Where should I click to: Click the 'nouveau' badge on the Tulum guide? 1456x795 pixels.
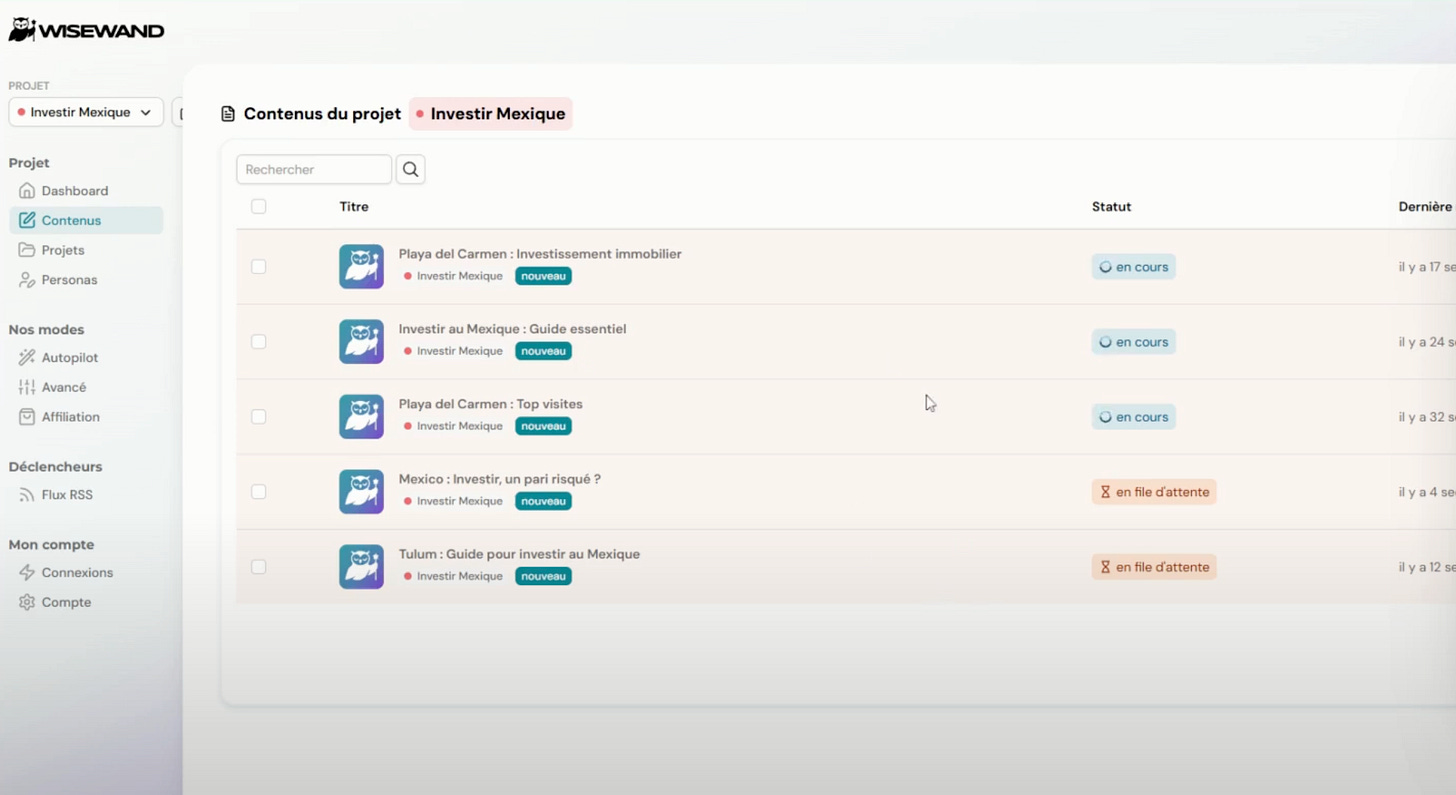543,576
